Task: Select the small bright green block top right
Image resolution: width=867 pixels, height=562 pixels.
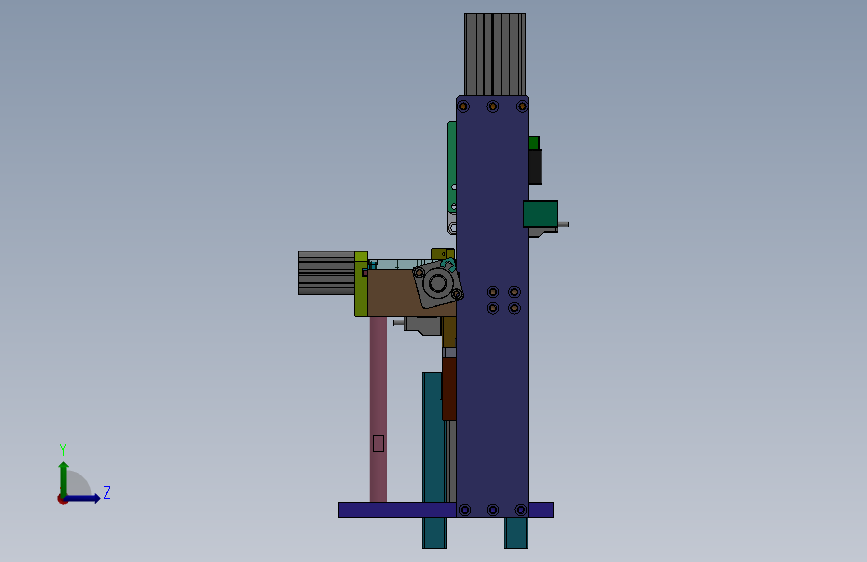Action: coord(534,143)
